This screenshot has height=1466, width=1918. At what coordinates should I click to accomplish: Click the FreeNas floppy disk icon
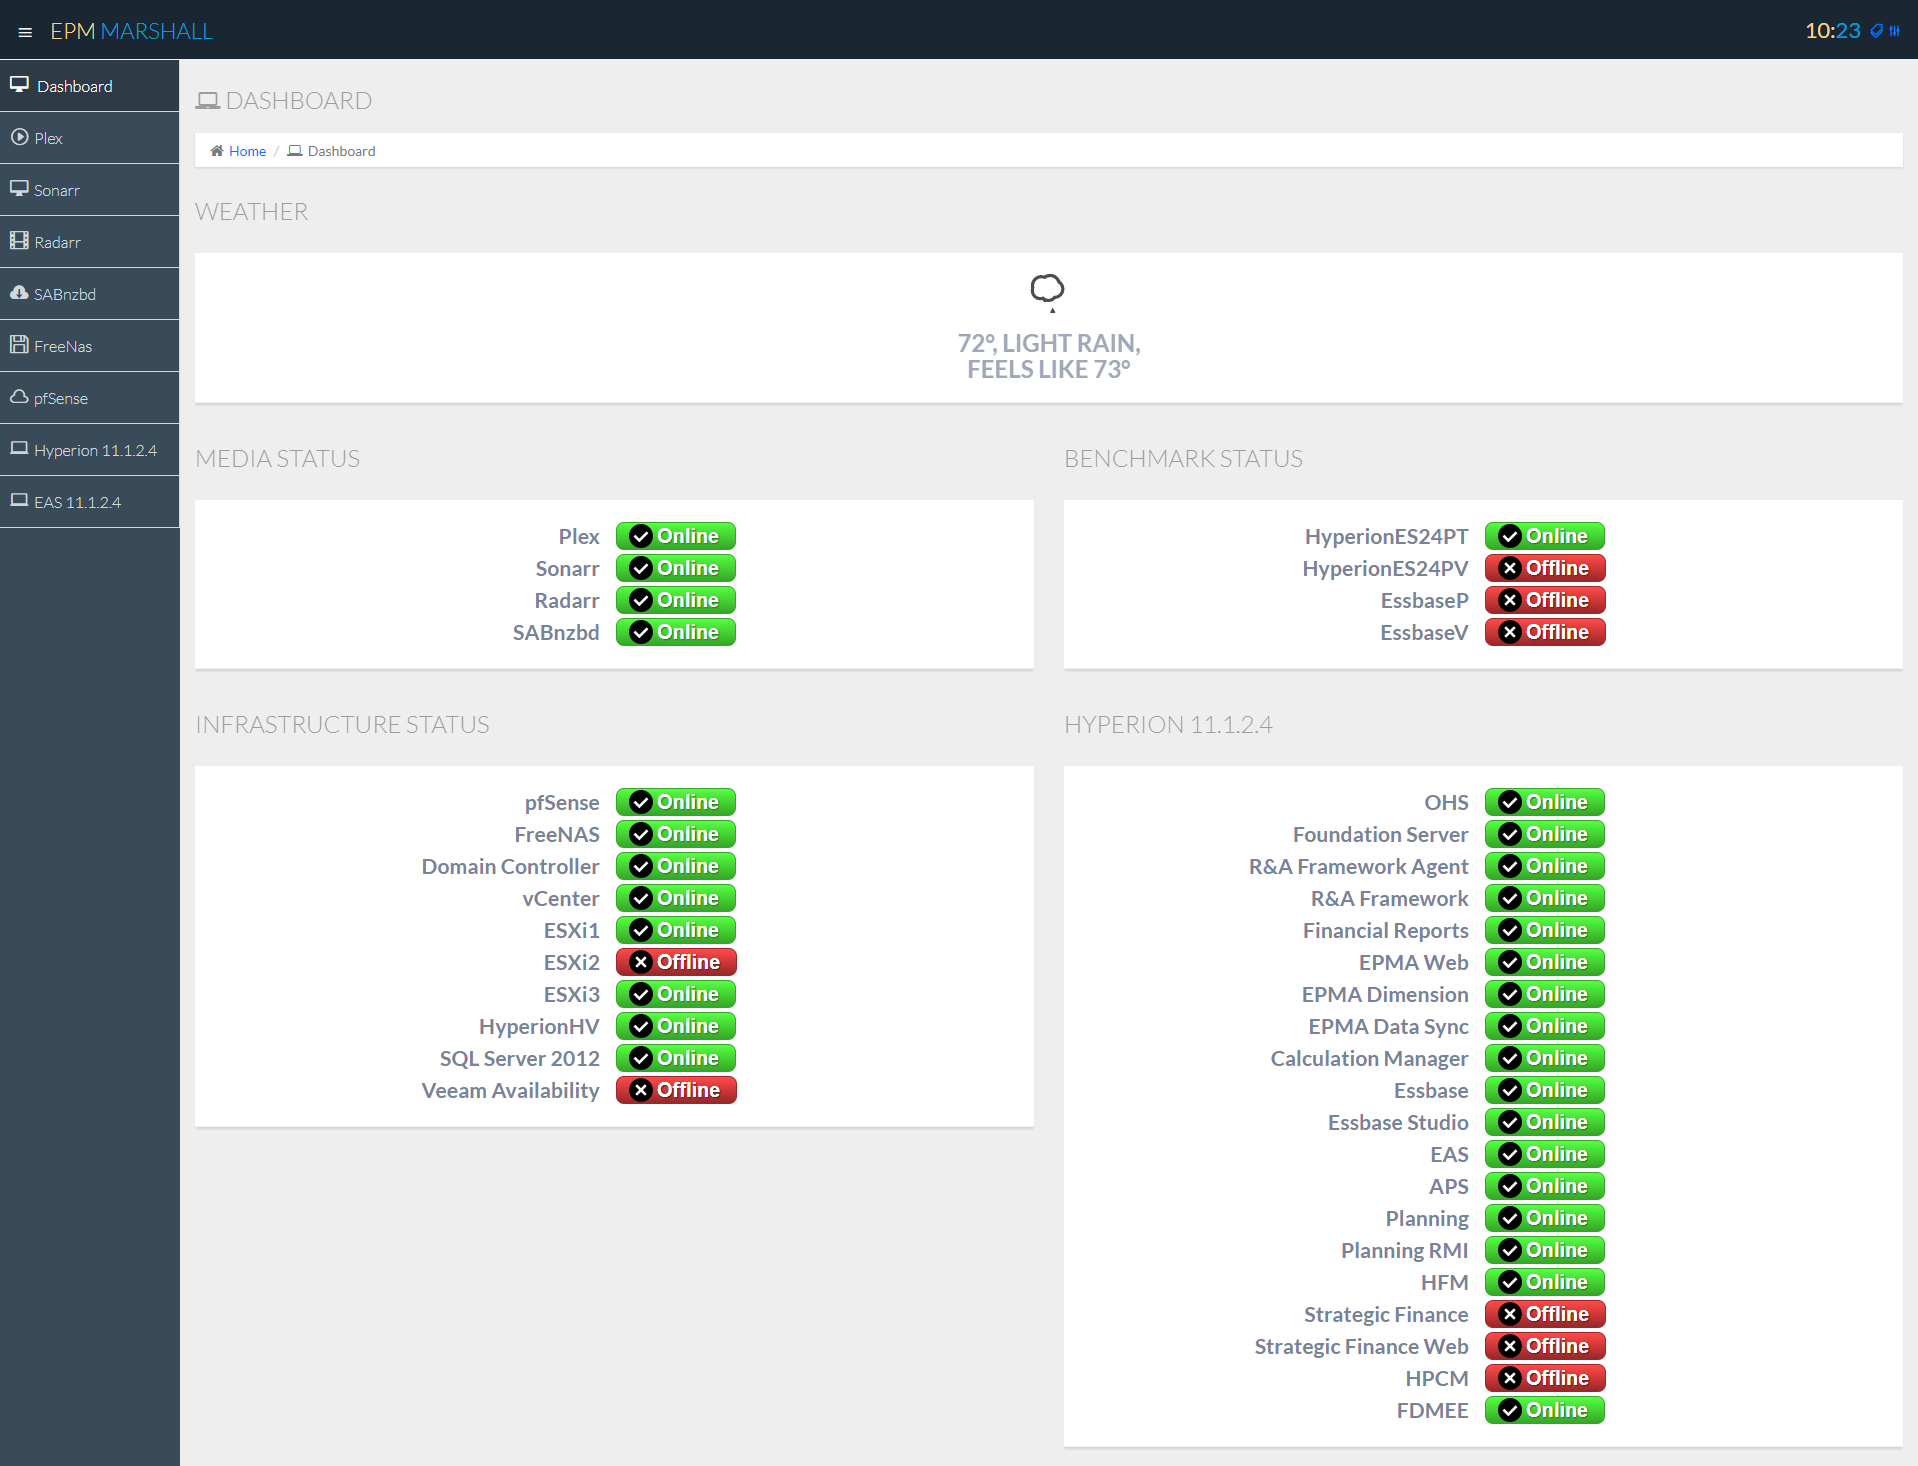pos(19,345)
